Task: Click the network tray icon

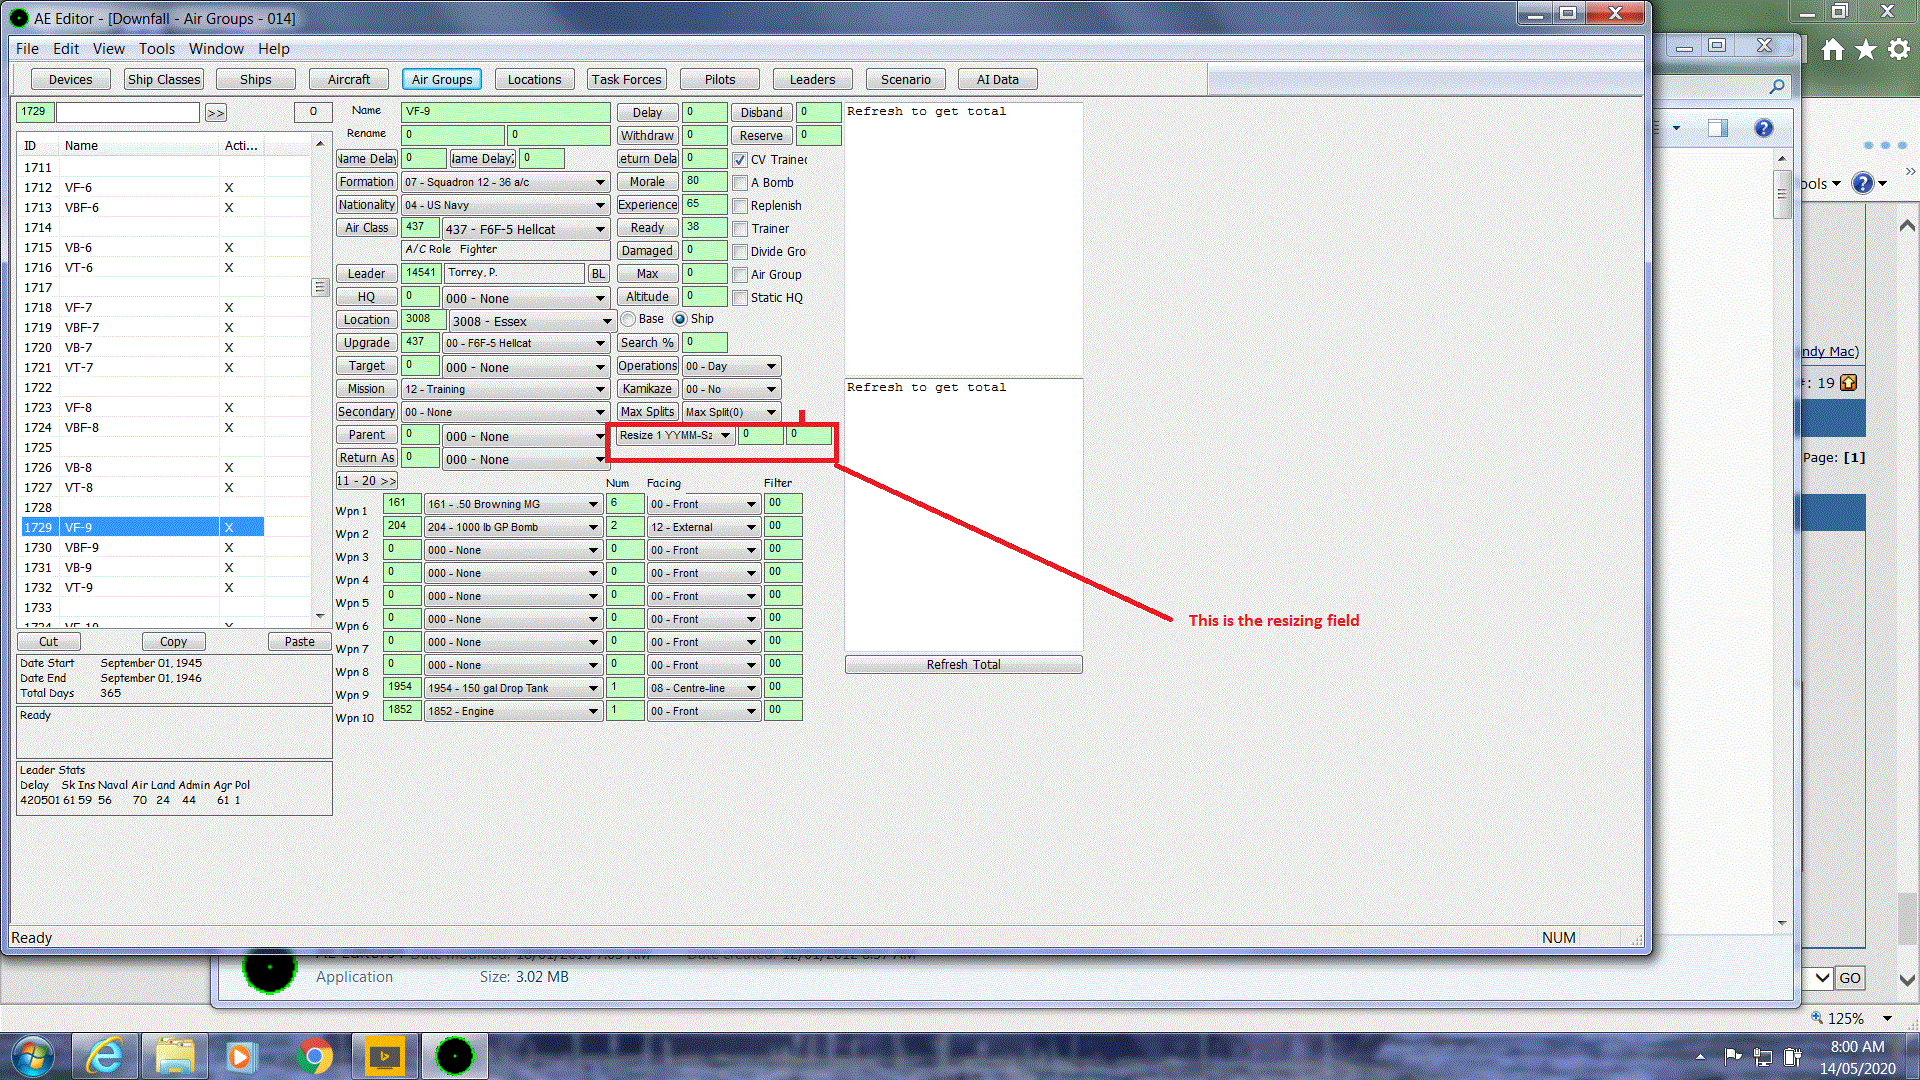Action: (1763, 1056)
